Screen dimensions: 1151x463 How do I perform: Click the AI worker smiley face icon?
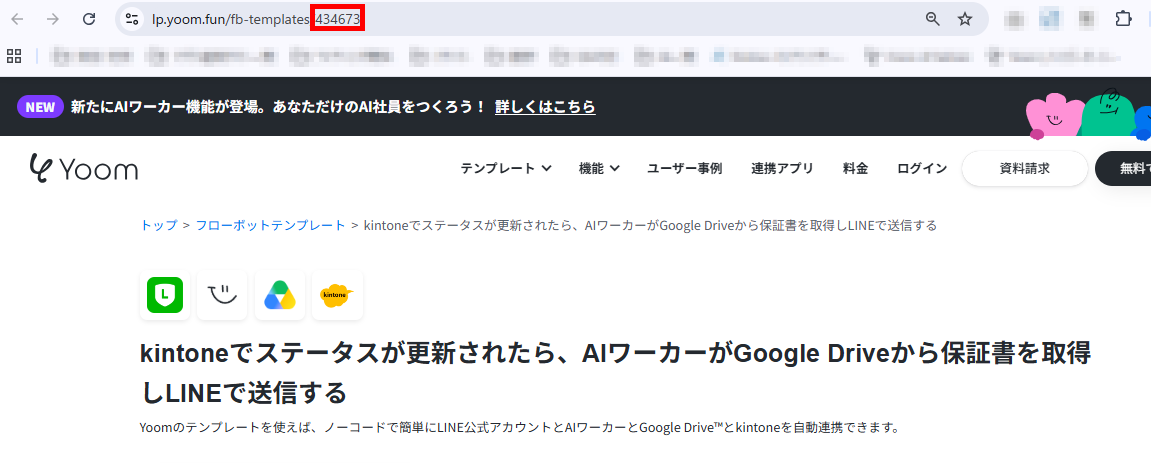[x=222, y=295]
